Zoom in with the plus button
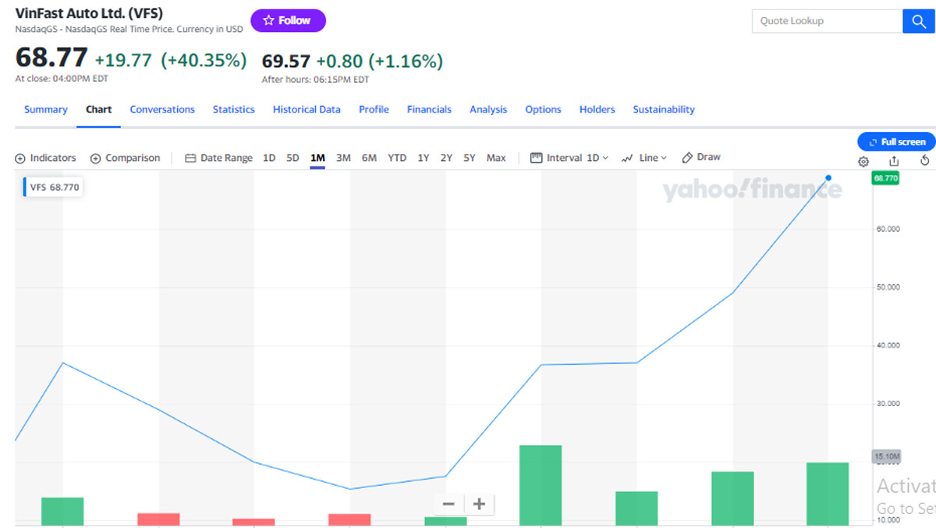This screenshot has height=528, width=936. 479,504
